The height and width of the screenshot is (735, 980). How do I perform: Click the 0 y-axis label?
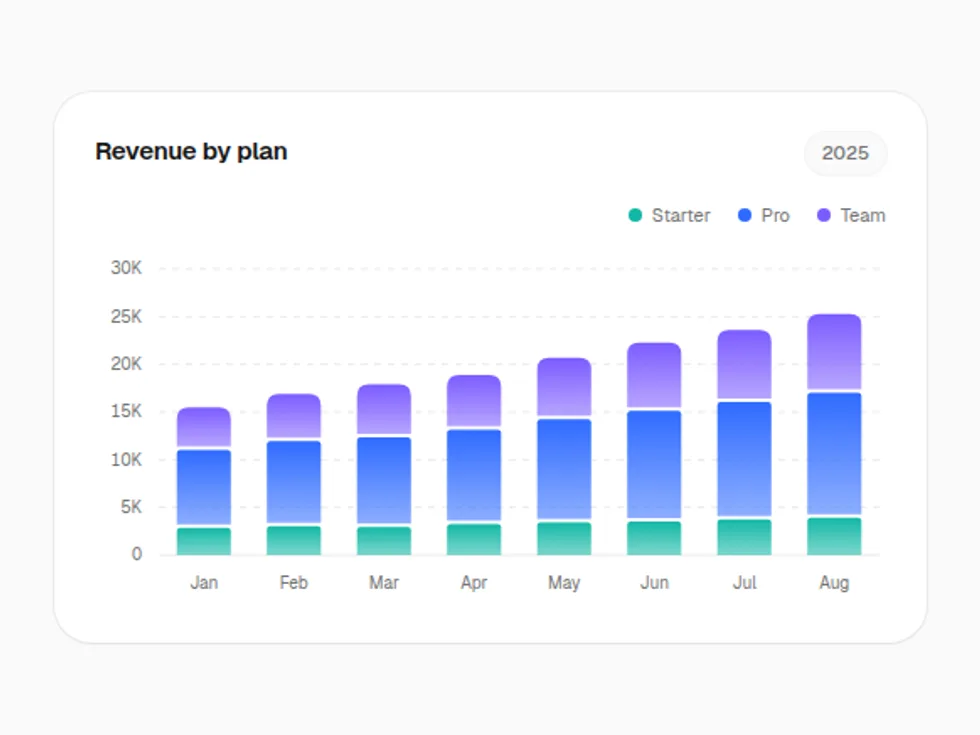coord(137,554)
